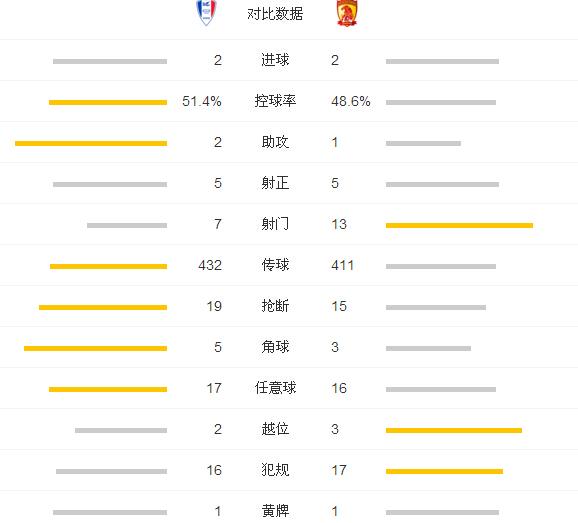578x523 pixels.
Task: Click the blue home team crest
Action: click(206, 13)
